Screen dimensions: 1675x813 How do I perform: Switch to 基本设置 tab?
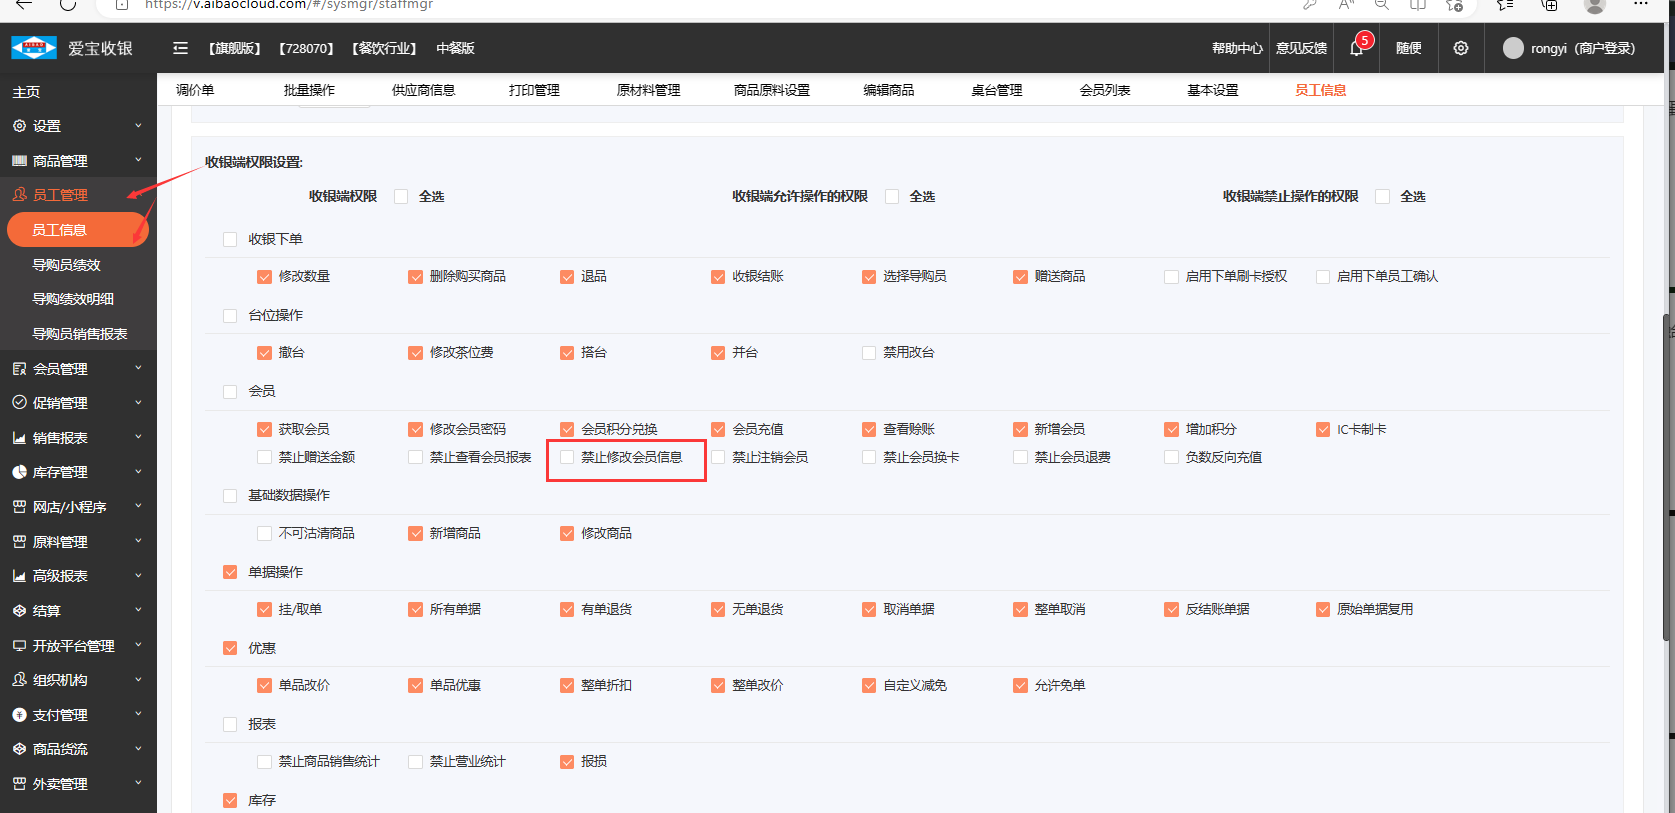point(1213,90)
